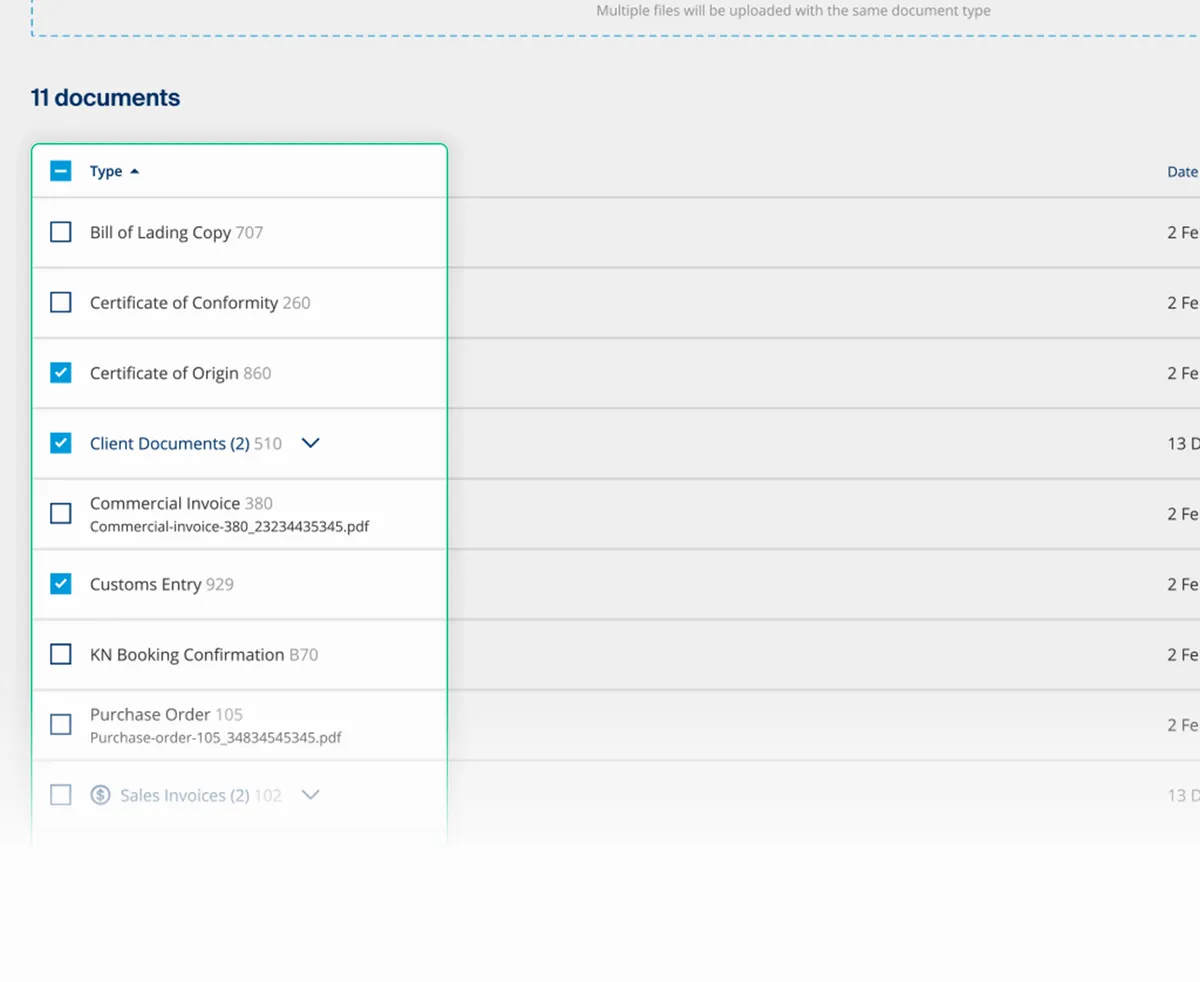1200x982 pixels.
Task: Expand the Sales Invoices group
Action: [310, 795]
